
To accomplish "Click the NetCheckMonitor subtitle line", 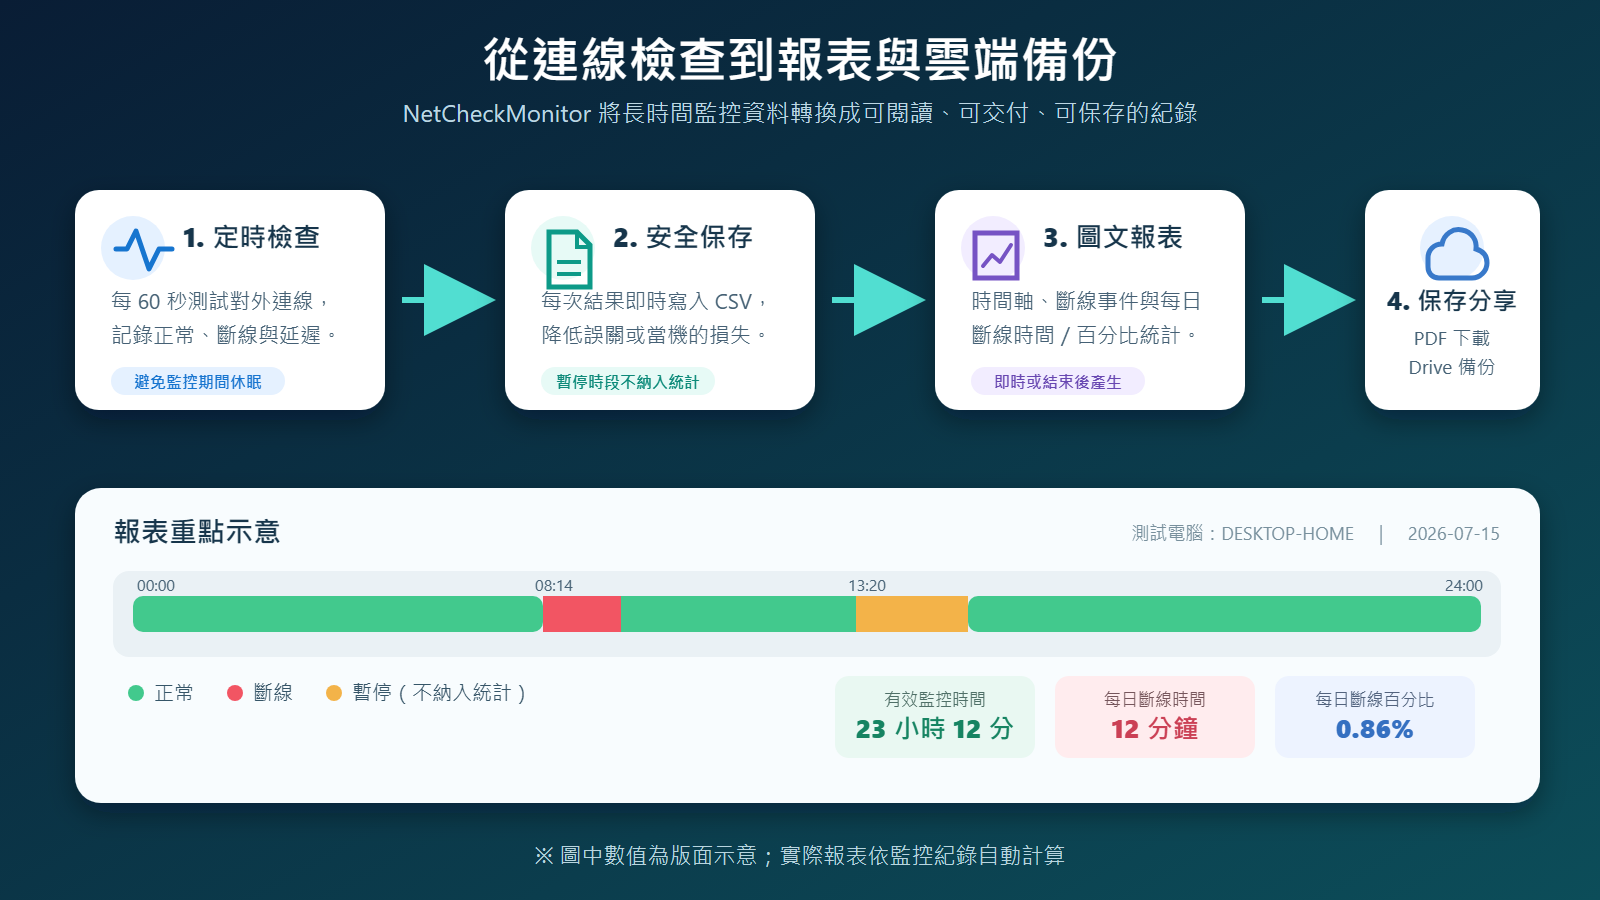I will [x=800, y=113].
